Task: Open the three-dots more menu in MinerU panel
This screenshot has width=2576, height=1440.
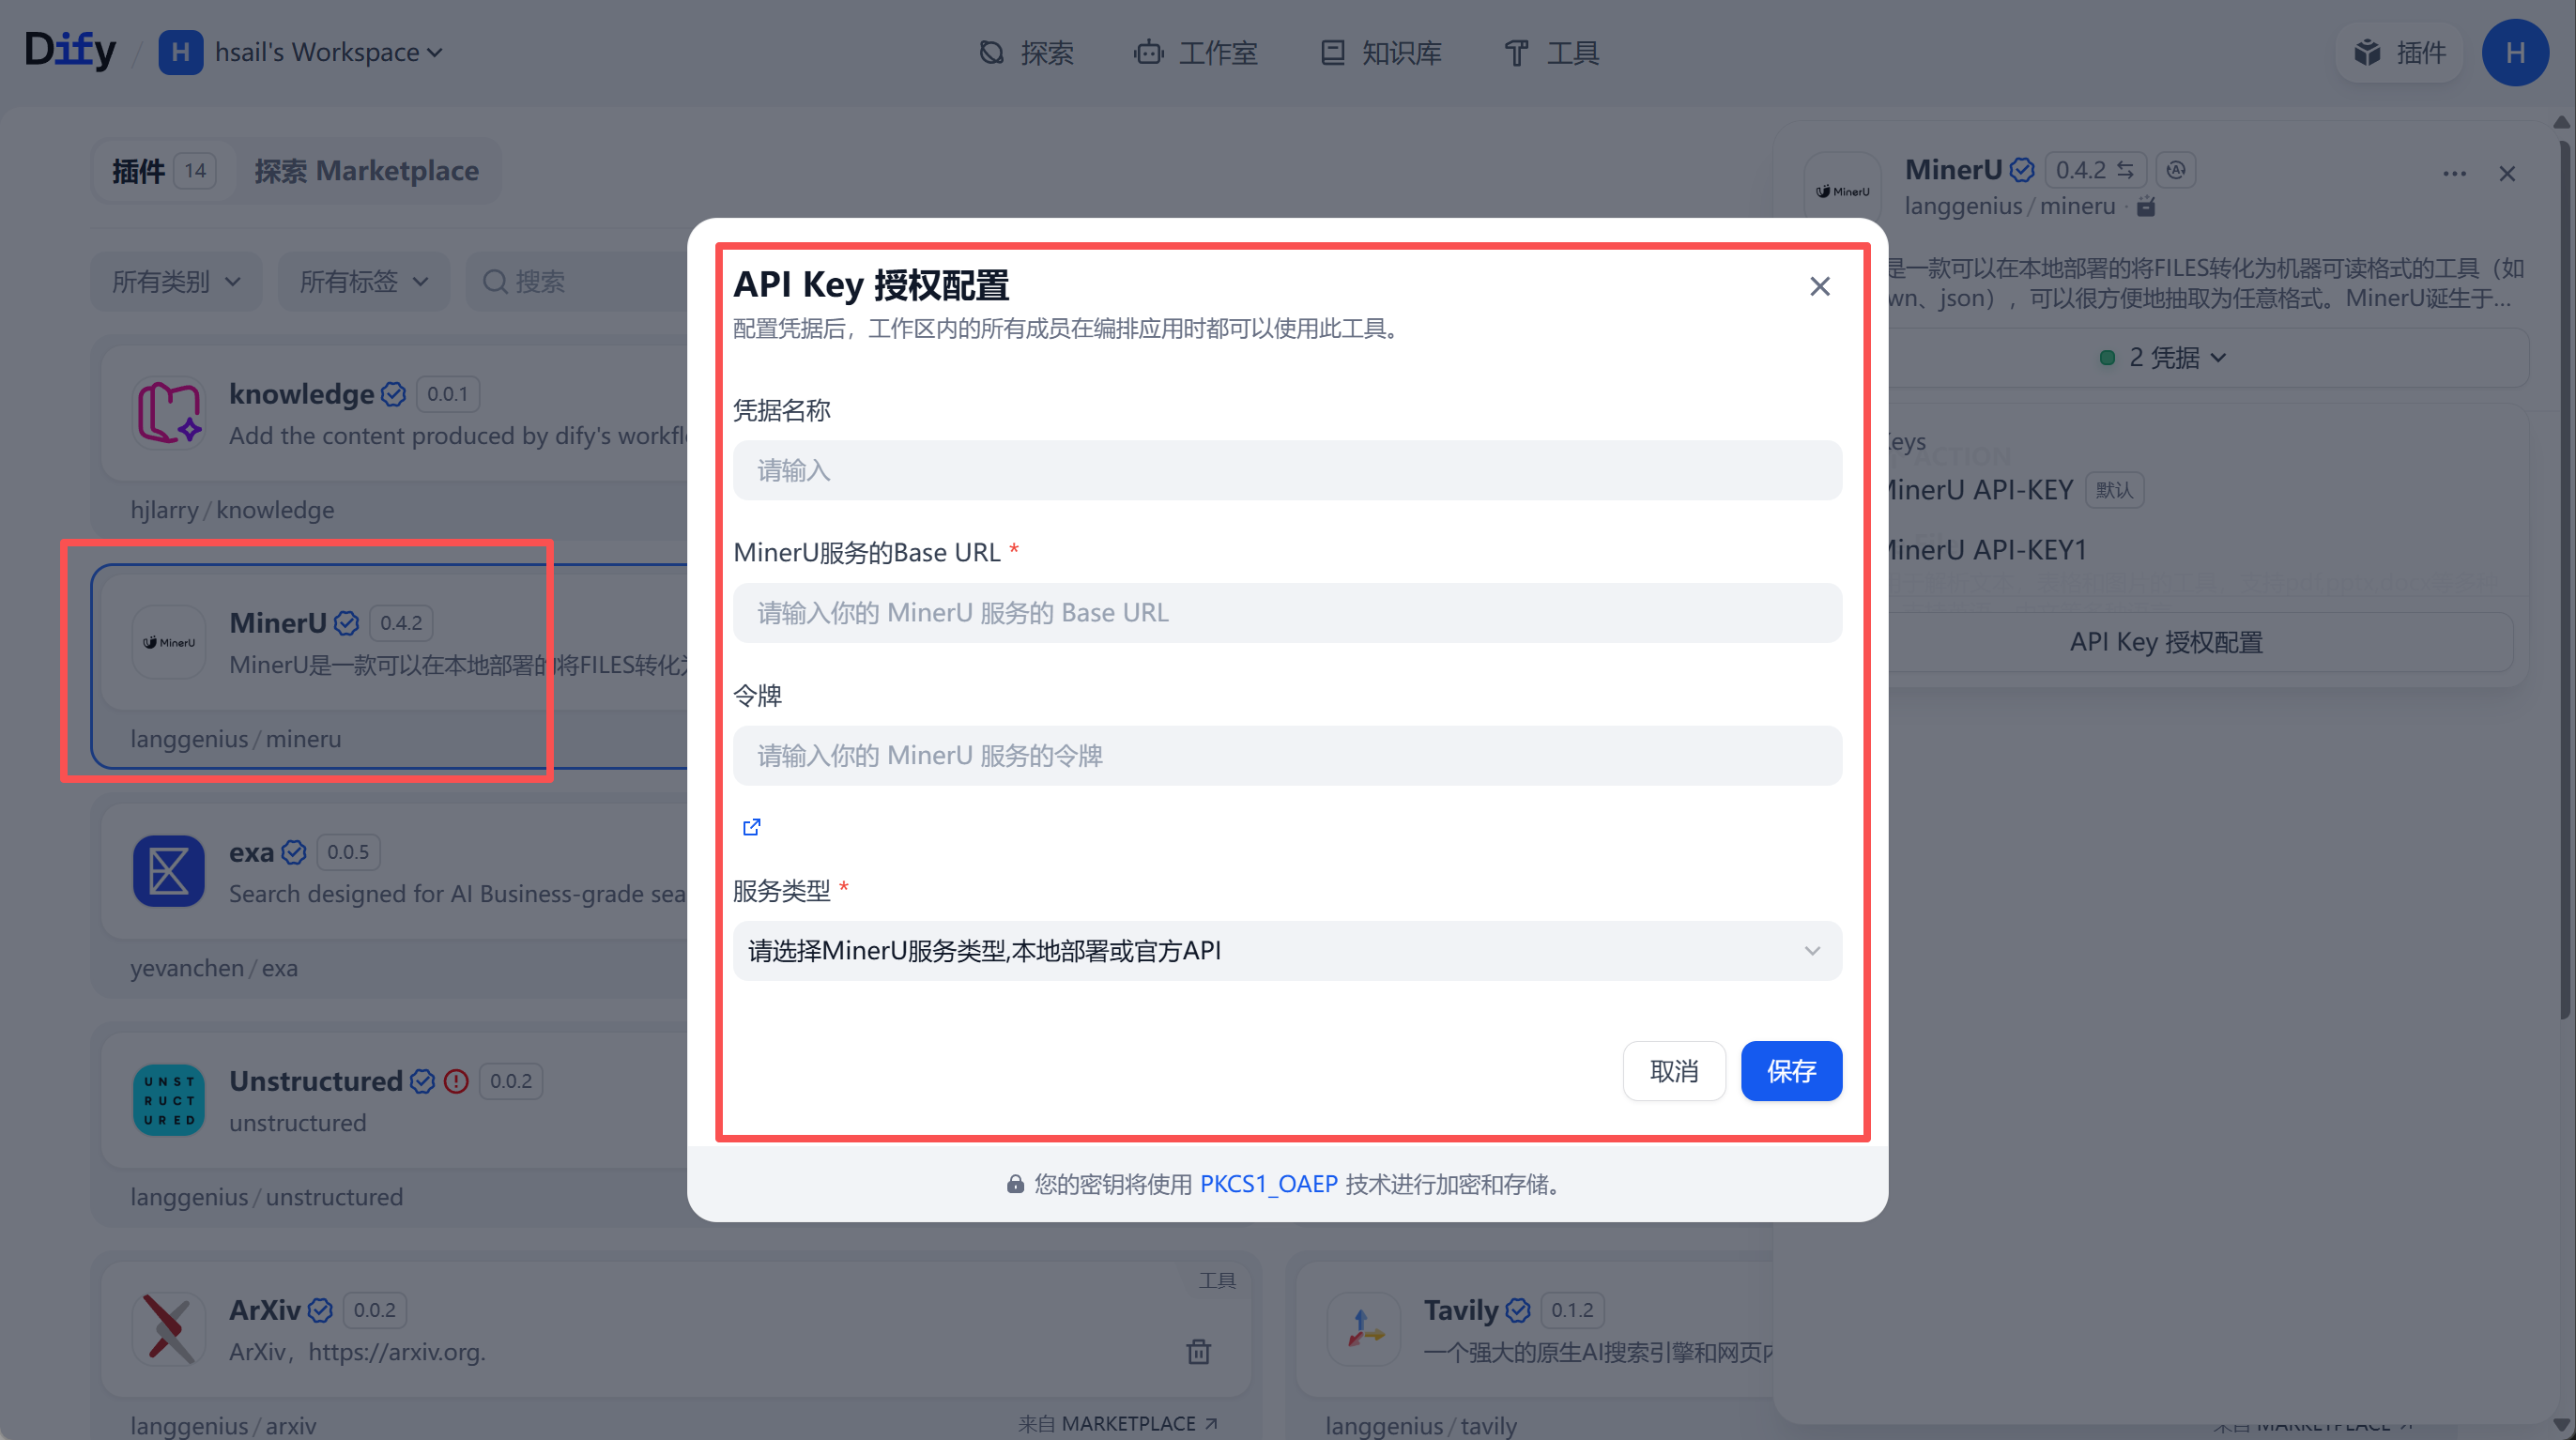Action: (x=2454, y=174)
